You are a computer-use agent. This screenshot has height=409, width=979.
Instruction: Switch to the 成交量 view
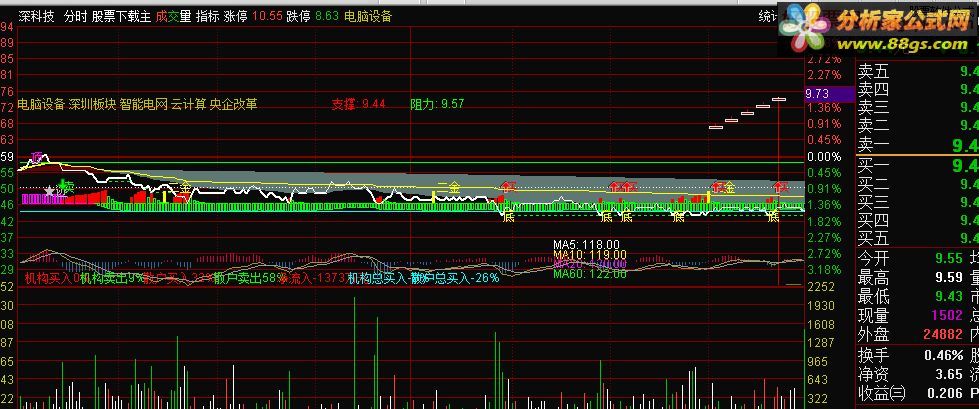(174, 16)
